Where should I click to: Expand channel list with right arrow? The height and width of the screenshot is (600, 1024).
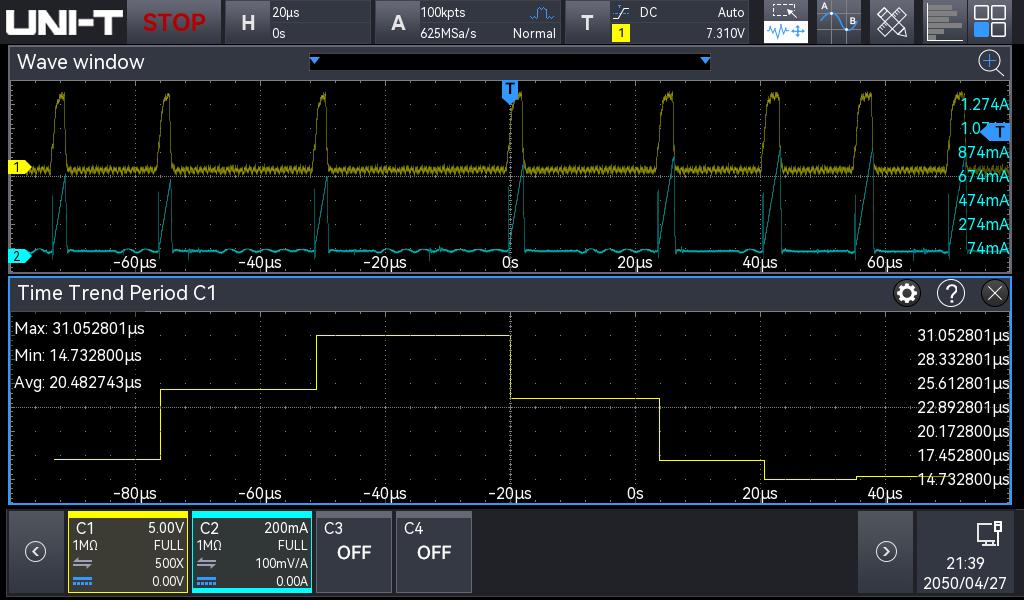tap(885, 551)
